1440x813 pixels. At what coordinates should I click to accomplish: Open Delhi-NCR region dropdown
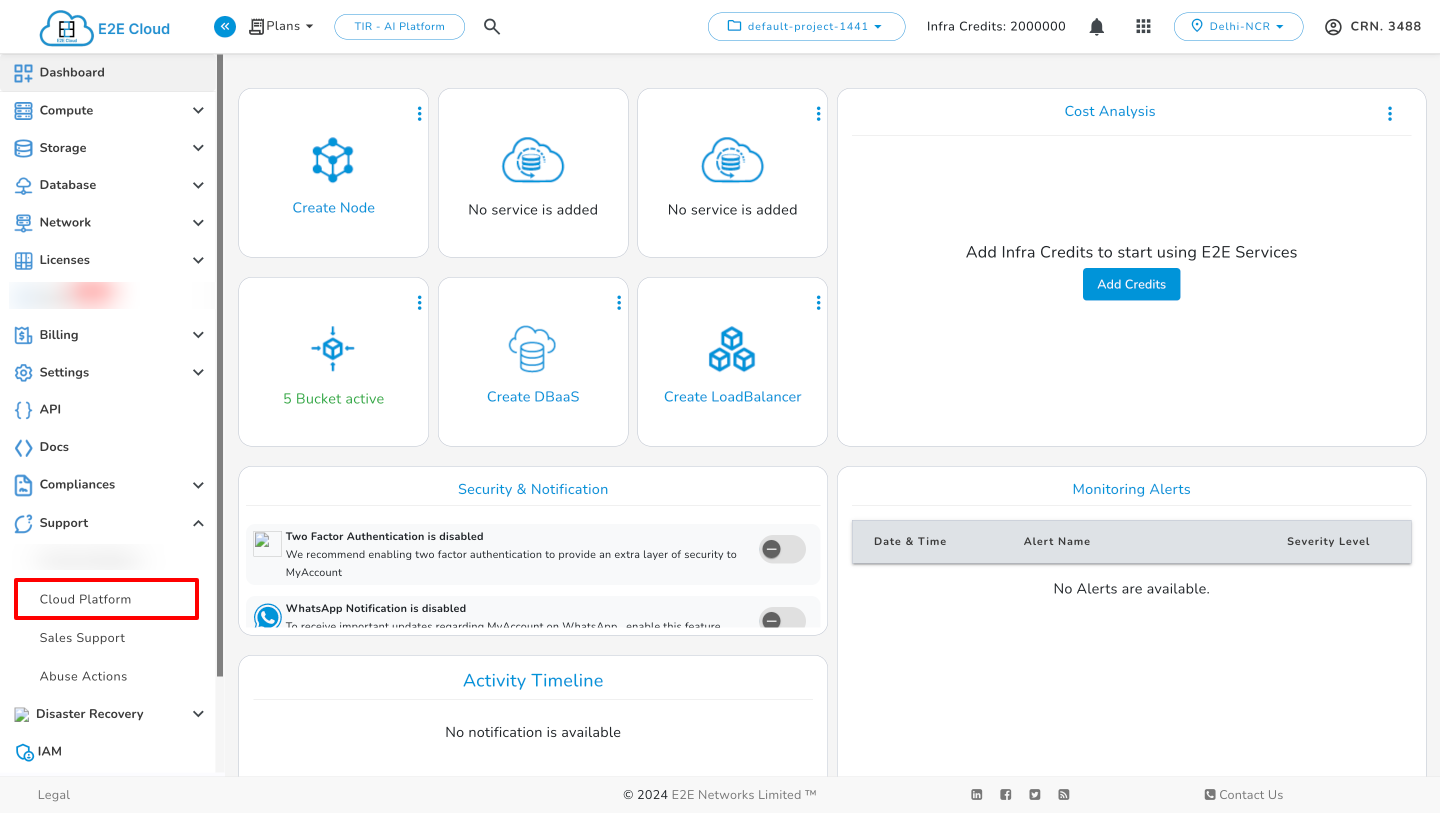(x=1238, y=26)
